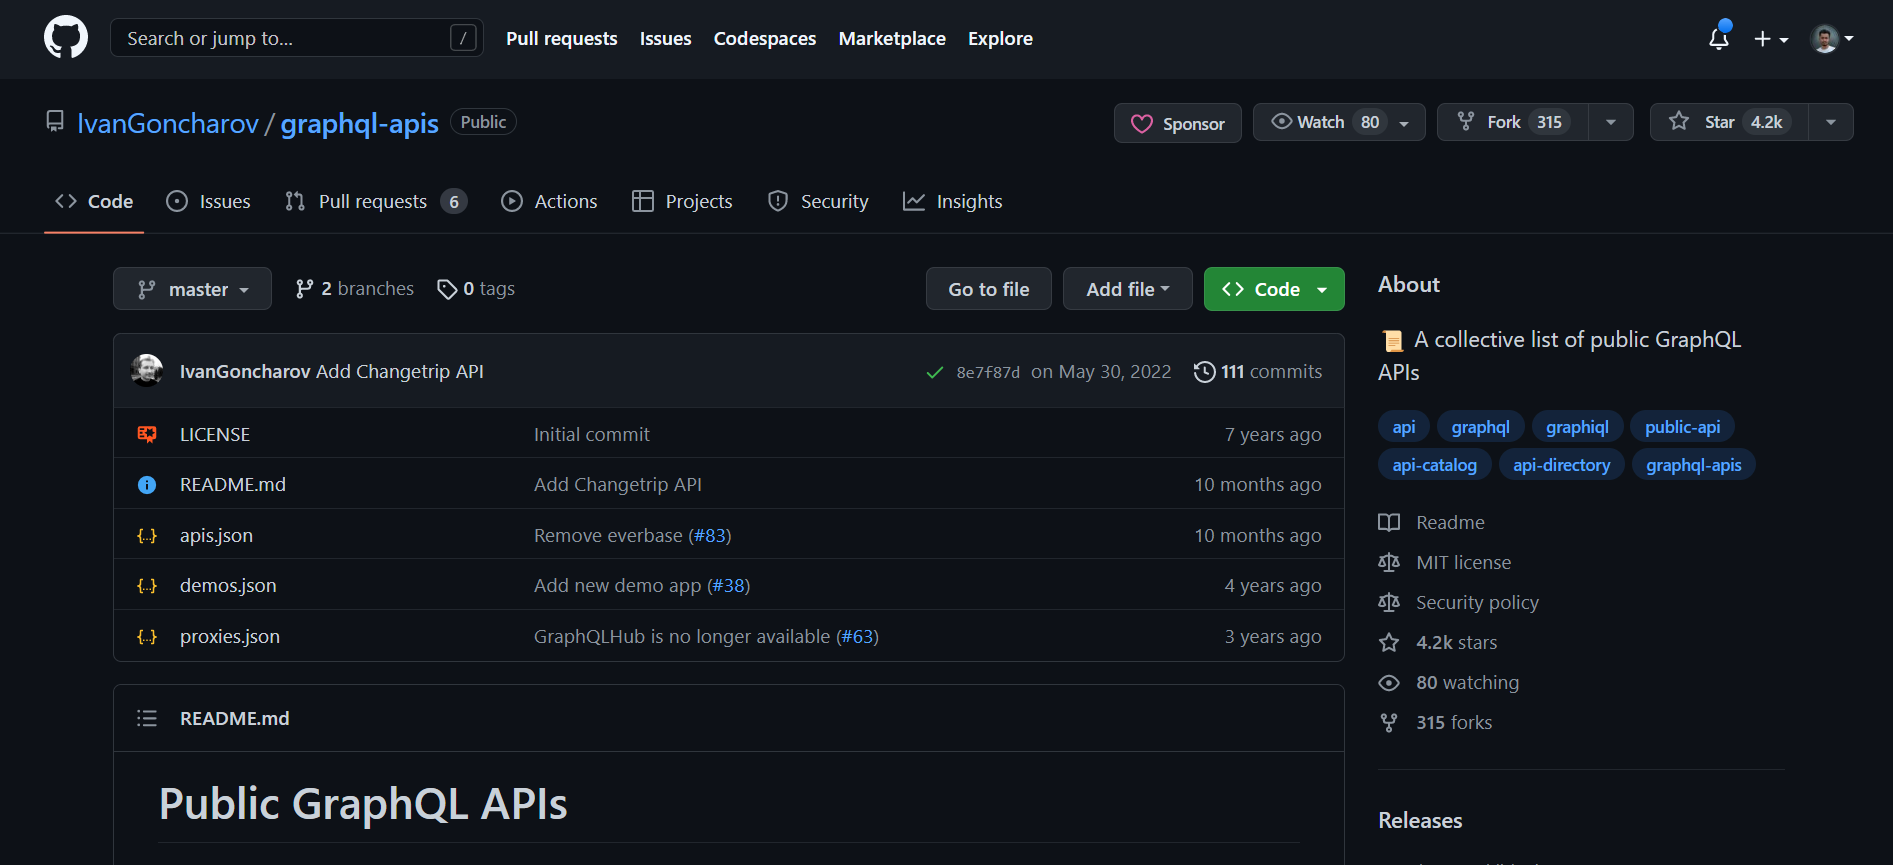Viewport: 1893px width, 865px height.
Task: Open IvanGoncharov owner profile link
Action: click(168, 123)
